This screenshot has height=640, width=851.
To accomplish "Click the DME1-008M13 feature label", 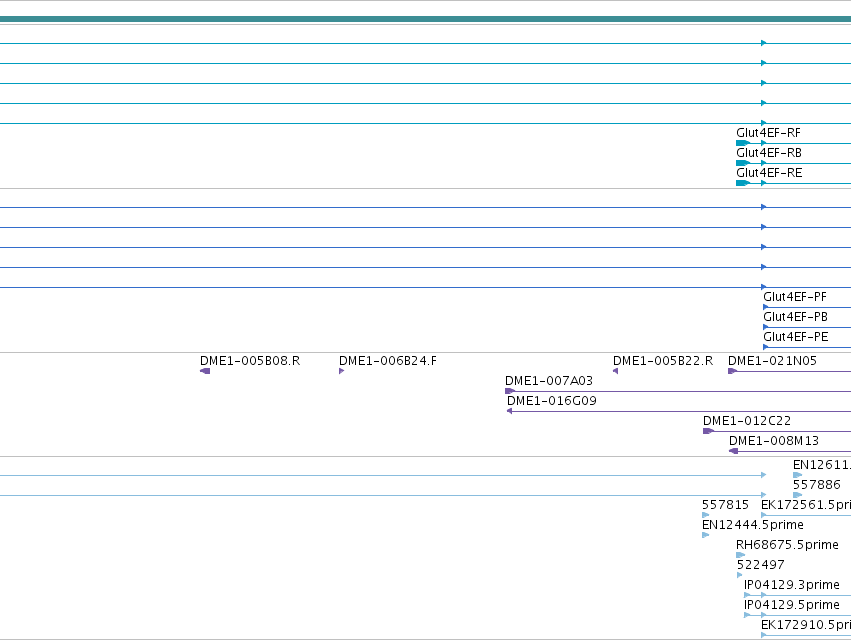I will click(773, 441).
